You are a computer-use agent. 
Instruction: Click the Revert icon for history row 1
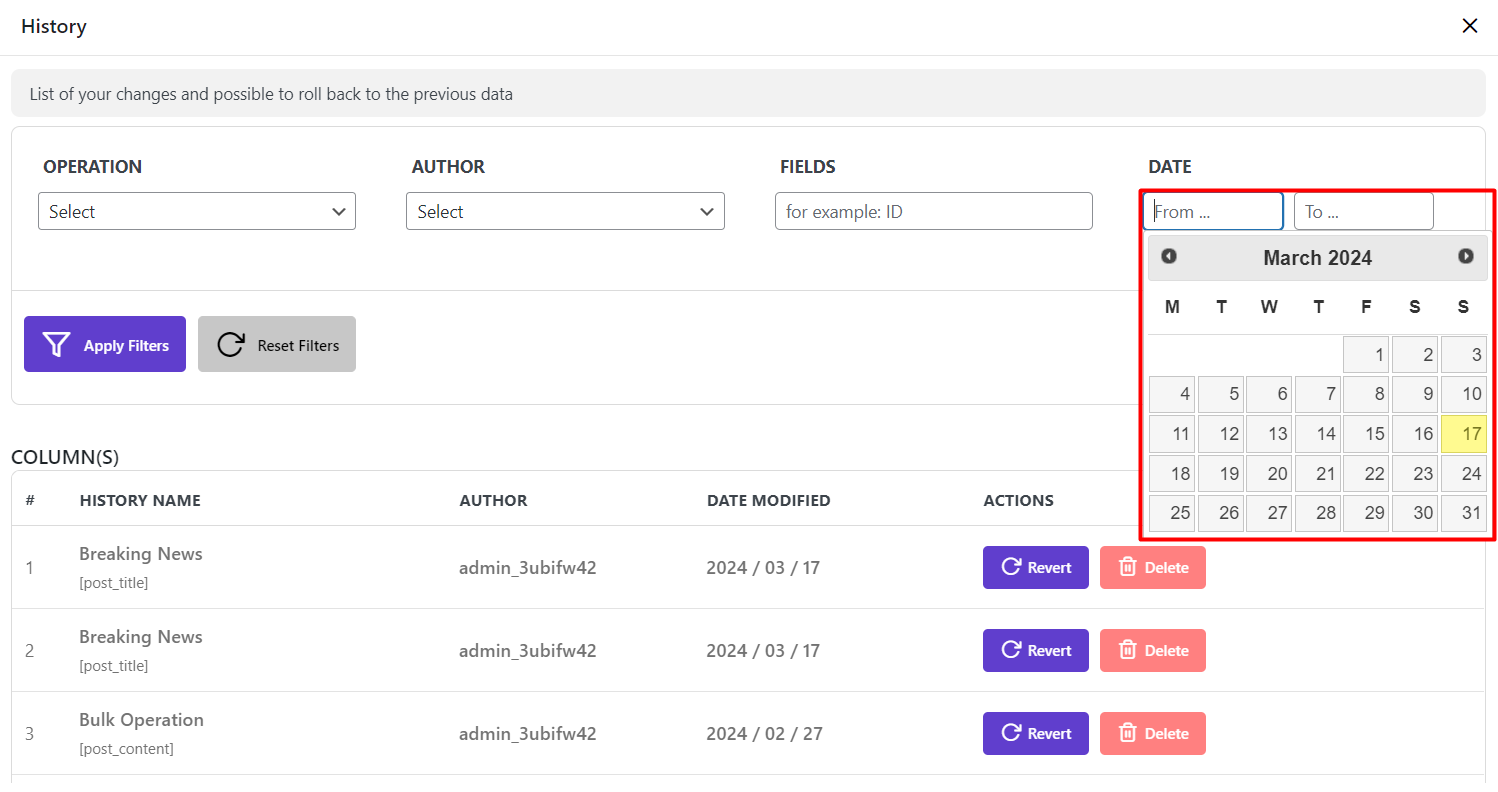(1011, 567)
